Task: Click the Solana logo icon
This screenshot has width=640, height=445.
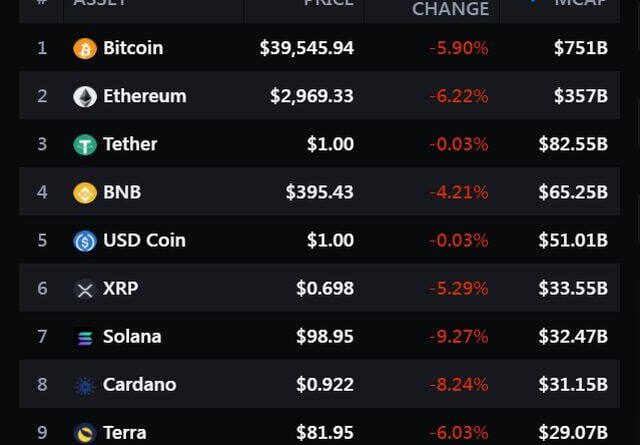Action: (85, 337)
